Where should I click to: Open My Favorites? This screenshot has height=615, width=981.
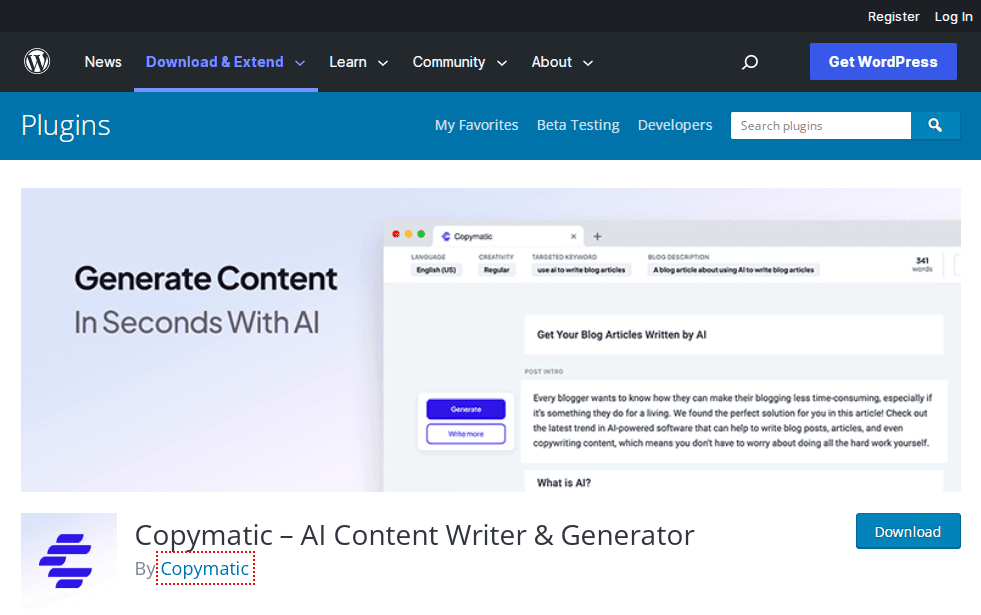click(x=477, y=125)
